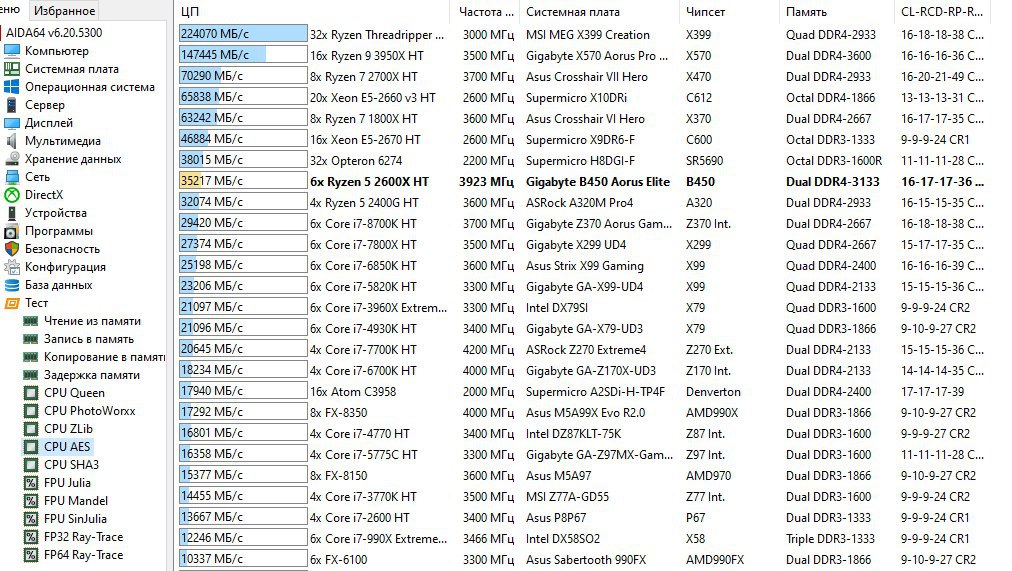Click the Сервер icon in the tree

12,105
